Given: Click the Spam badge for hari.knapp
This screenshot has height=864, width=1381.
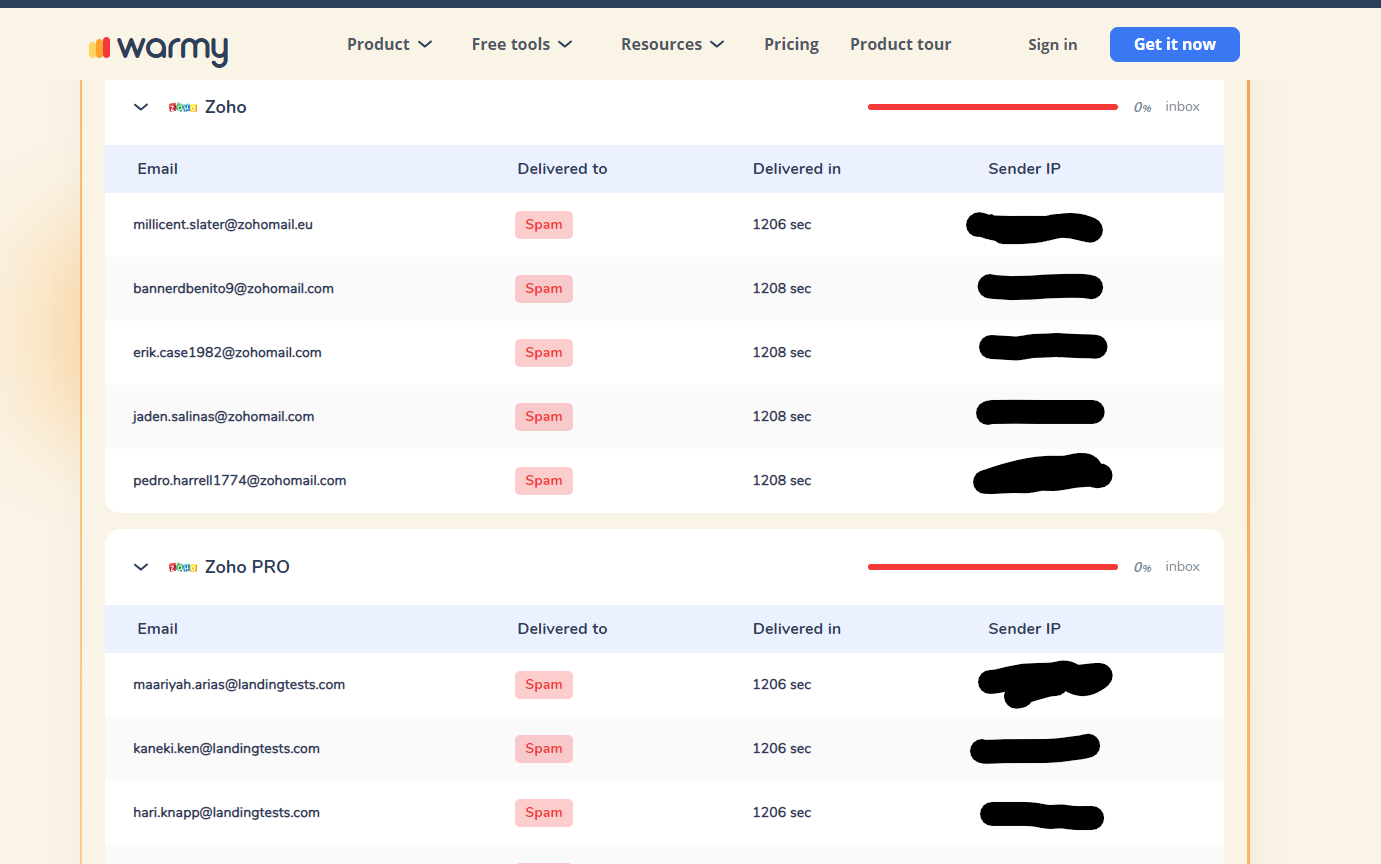Looking at the screenshot, I should [544, 813].
